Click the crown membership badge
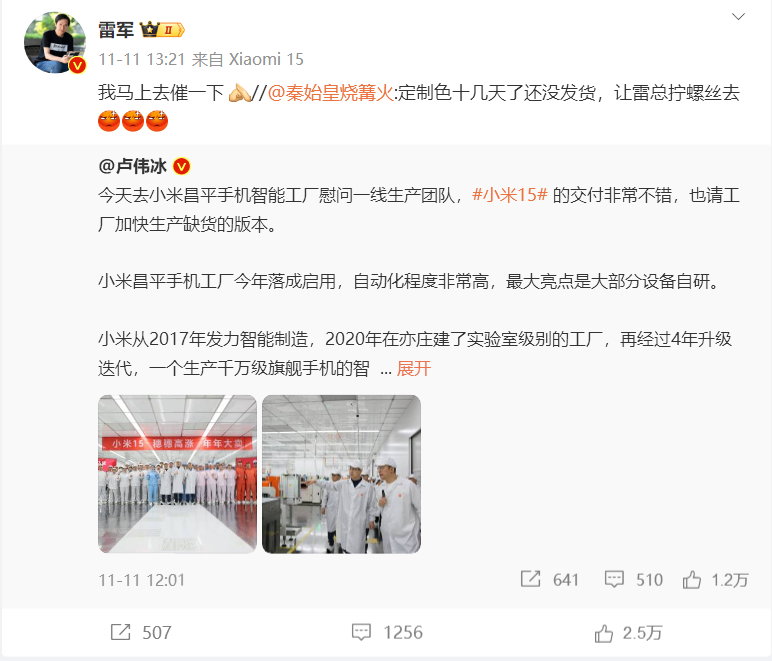Image resolution: width=772 pixels, height=661 pixels. click(x=162, y=30)
